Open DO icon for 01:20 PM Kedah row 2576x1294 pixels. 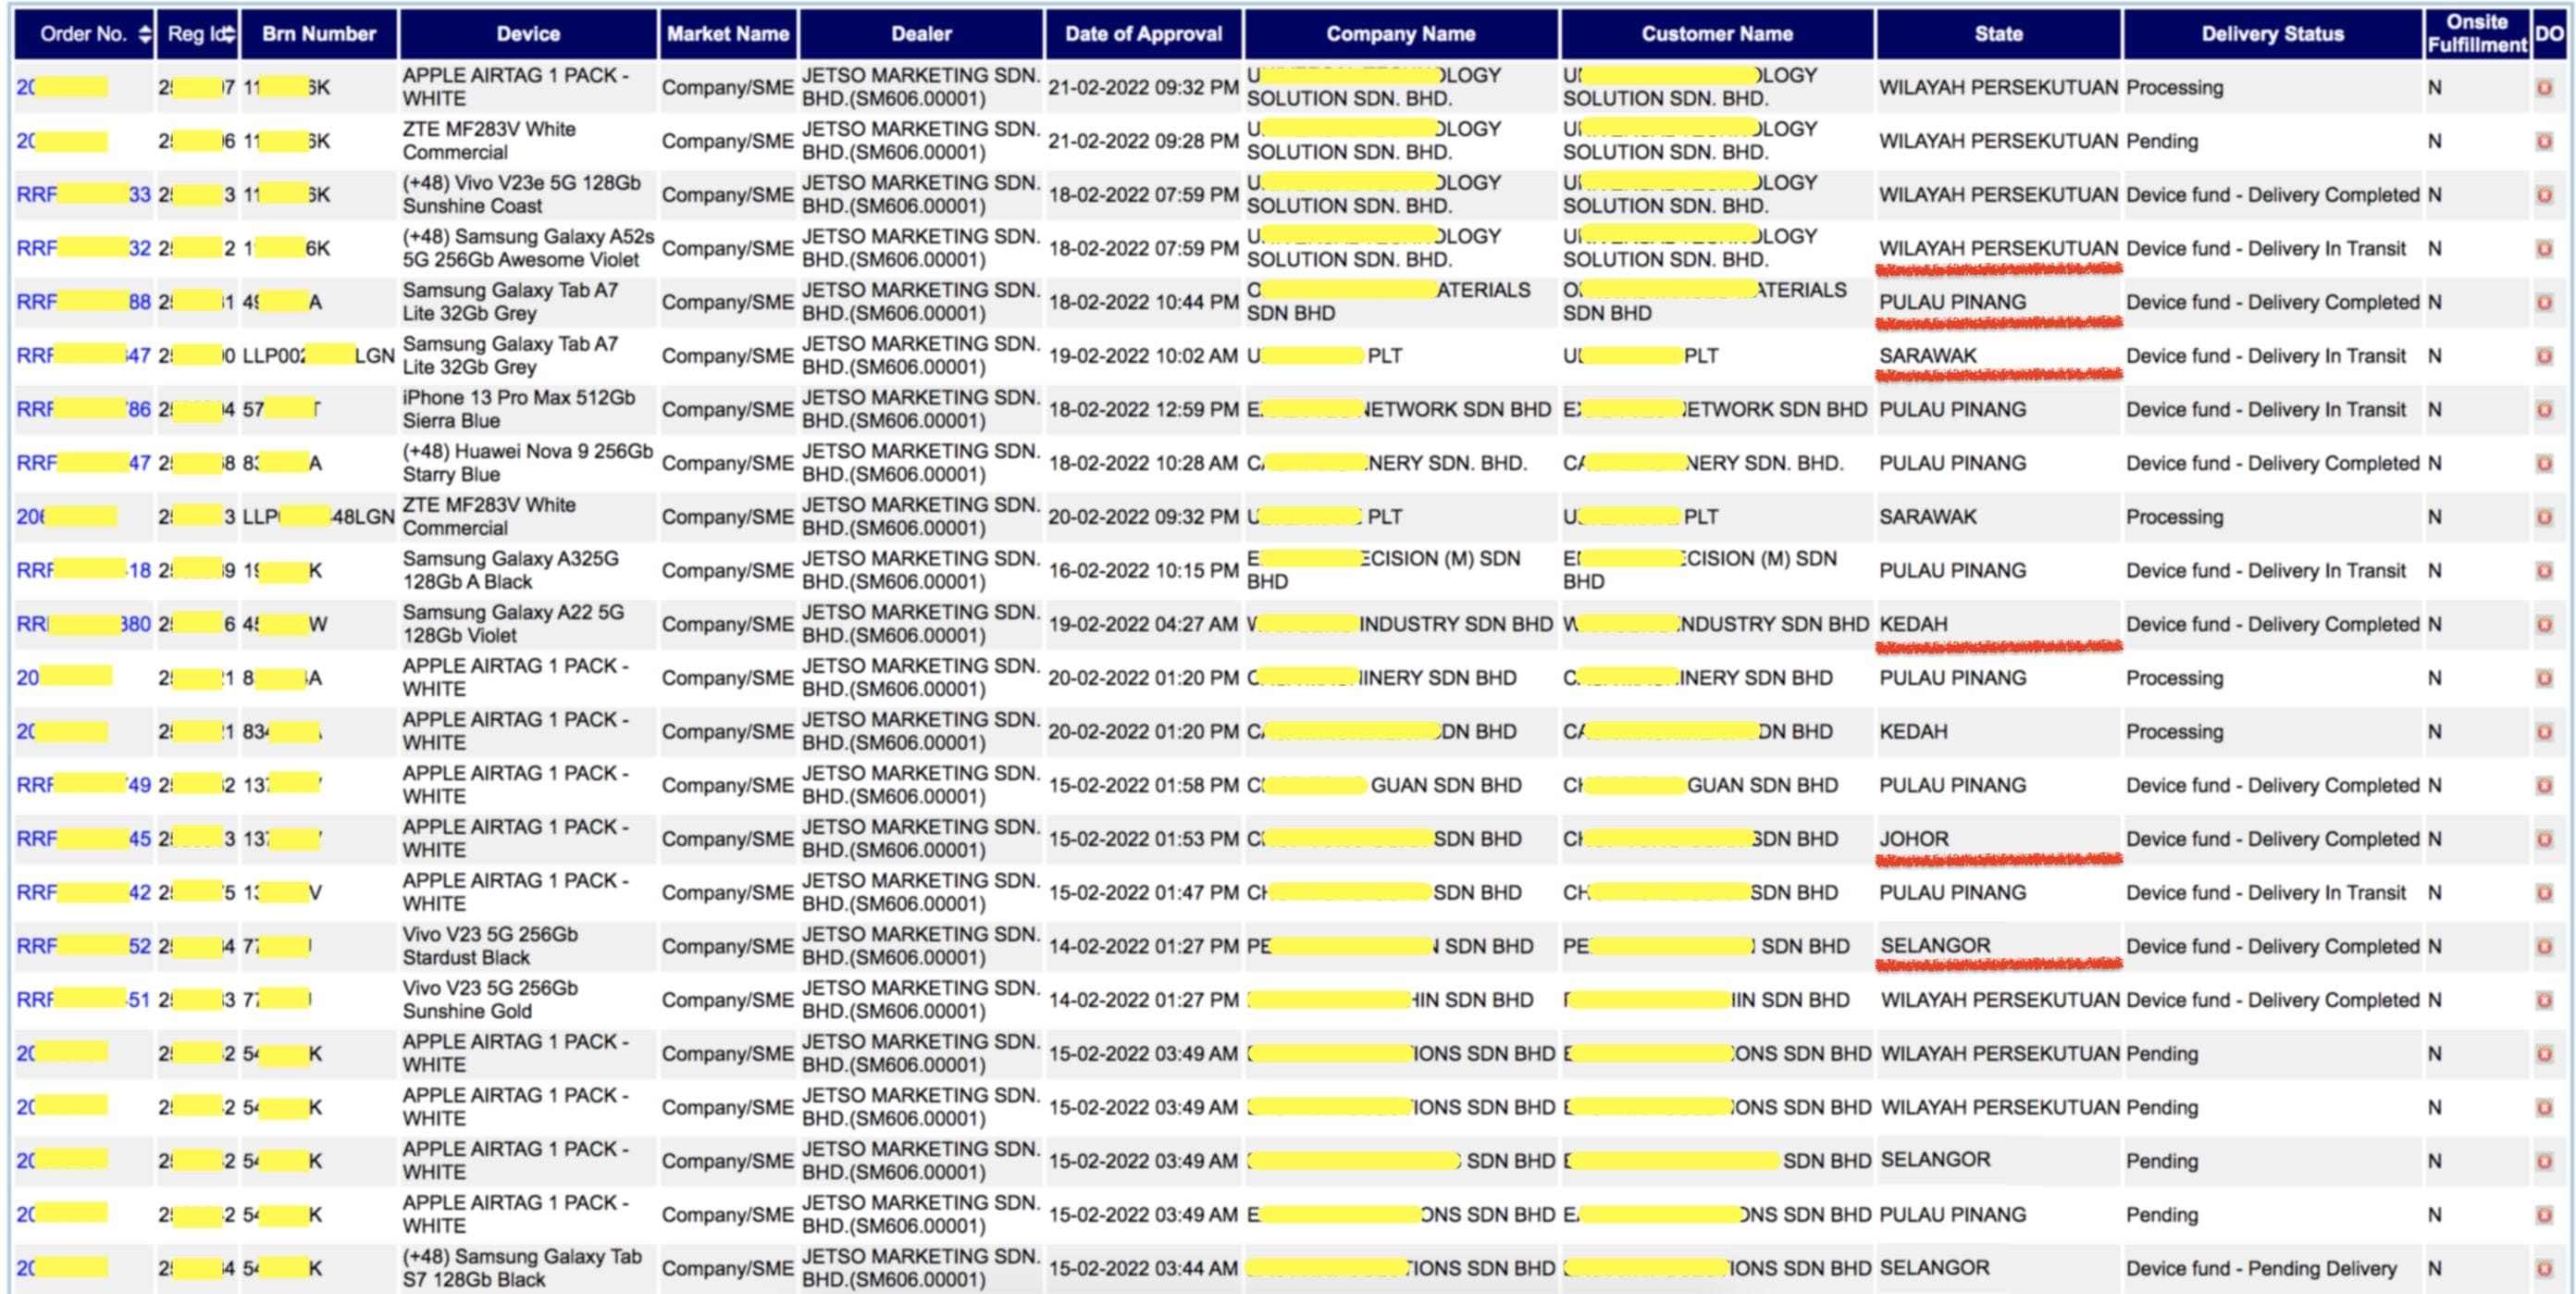click(x=2545, y=732)
